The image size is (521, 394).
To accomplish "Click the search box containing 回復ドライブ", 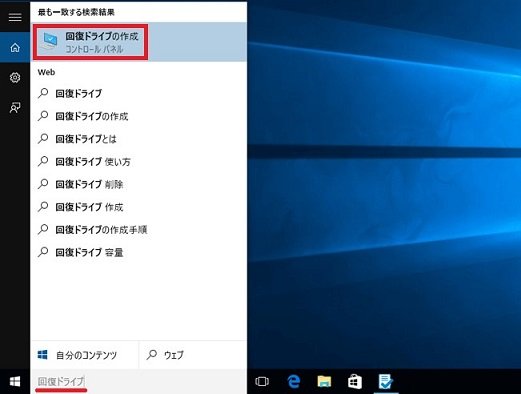I will click(x=139, y=382).
